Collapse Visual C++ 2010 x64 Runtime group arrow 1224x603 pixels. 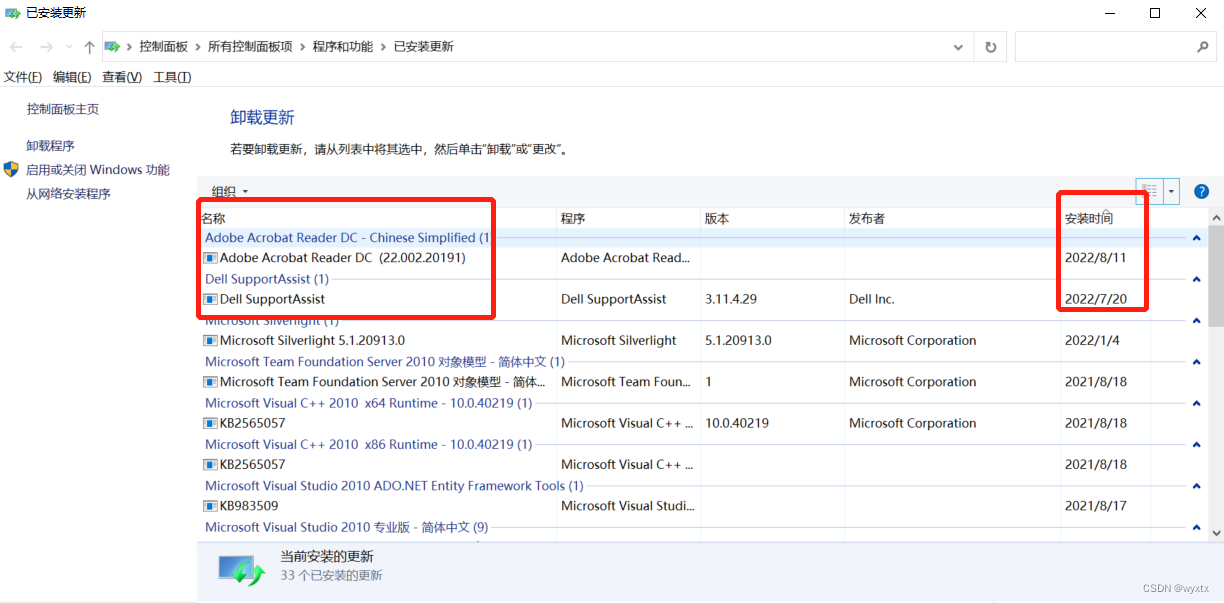(x=1196, y=403)
